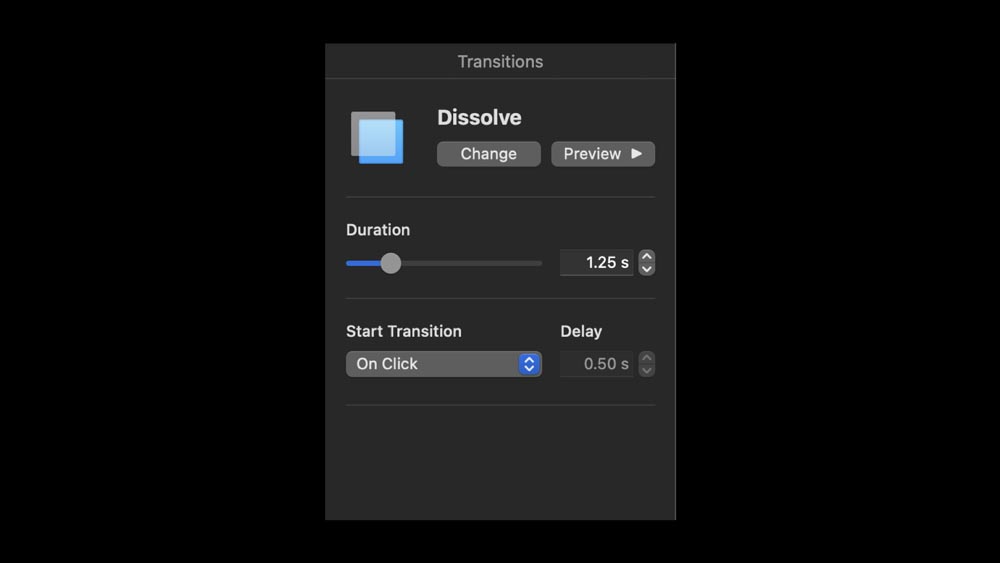Click the play triangle on Preview
The width and height of the screenshot is (1000, 563).
636,154
